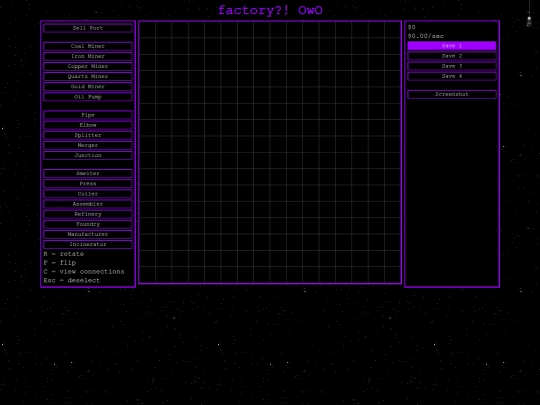Click the 'R = rotate' hint
540x405 pixels.
[64, 254]
